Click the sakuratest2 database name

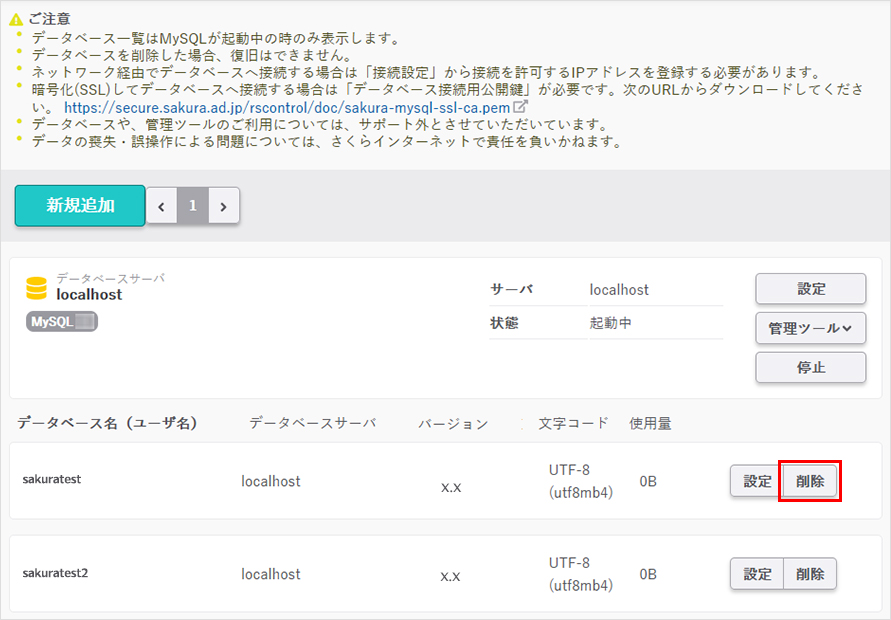pos(56,573)
